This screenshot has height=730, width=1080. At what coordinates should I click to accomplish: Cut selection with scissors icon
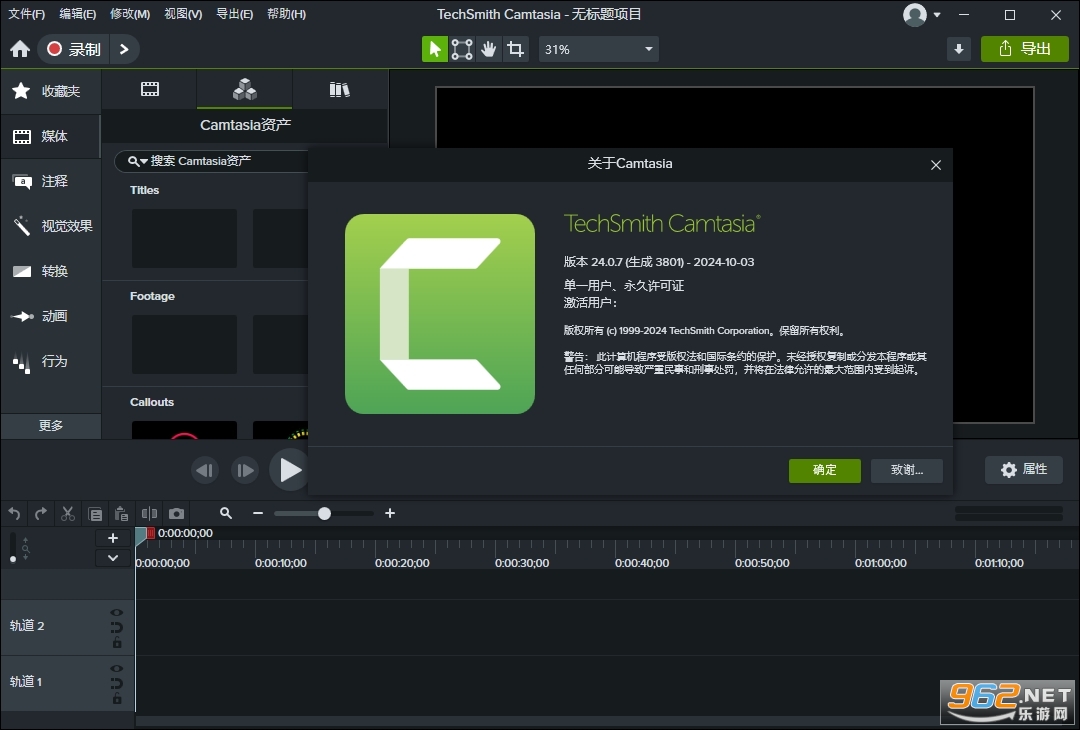tap(68, 514)
